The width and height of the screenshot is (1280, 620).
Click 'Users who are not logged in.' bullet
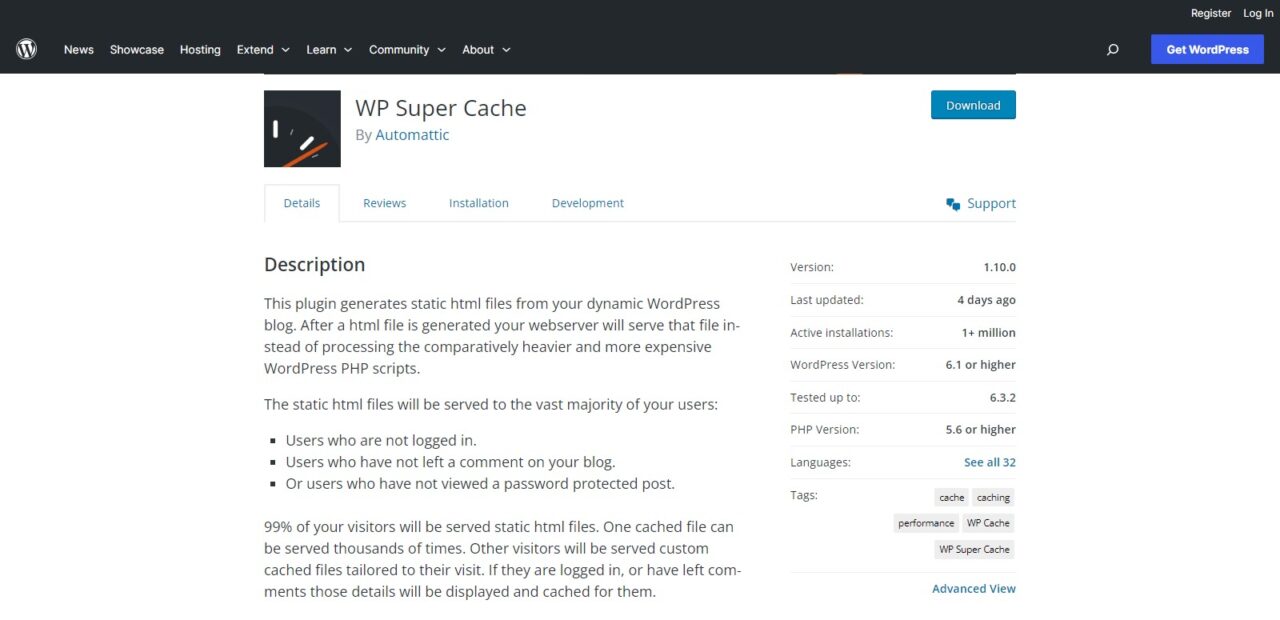coord(381,440)
